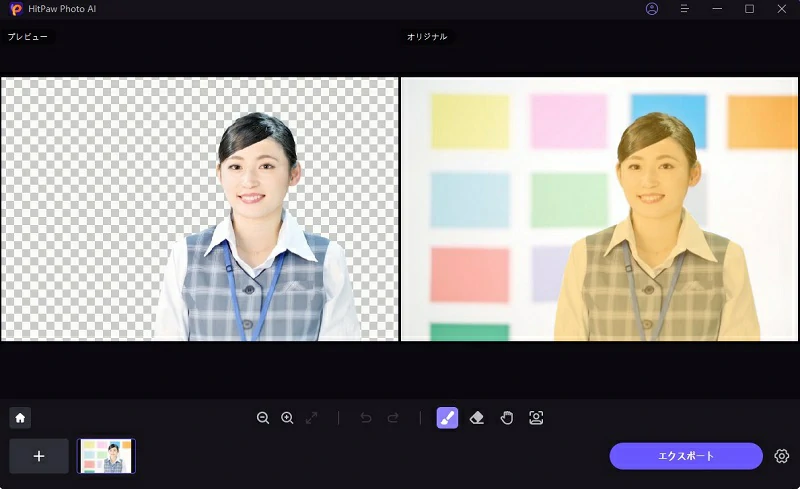Click the オリジナル original label
This screenshot has height=489, width=800.
427,37
